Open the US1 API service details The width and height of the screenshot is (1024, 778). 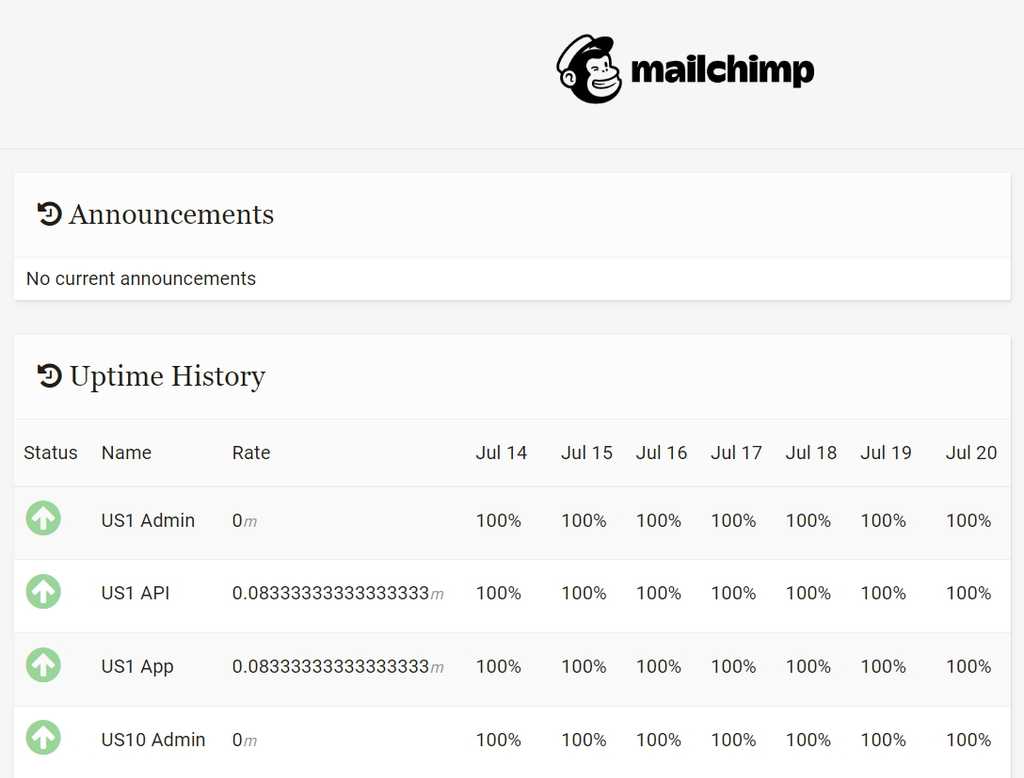coord(135,592)
